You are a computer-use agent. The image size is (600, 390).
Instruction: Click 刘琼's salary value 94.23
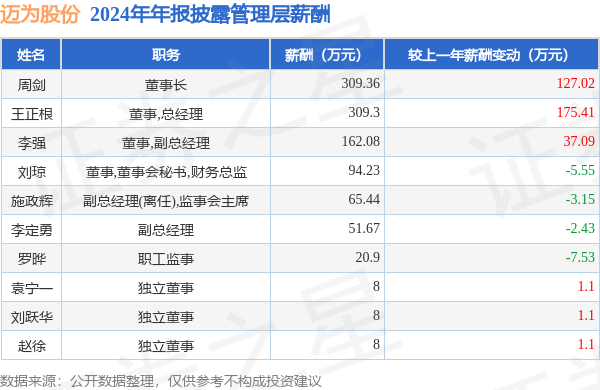(x=364, y=170)
